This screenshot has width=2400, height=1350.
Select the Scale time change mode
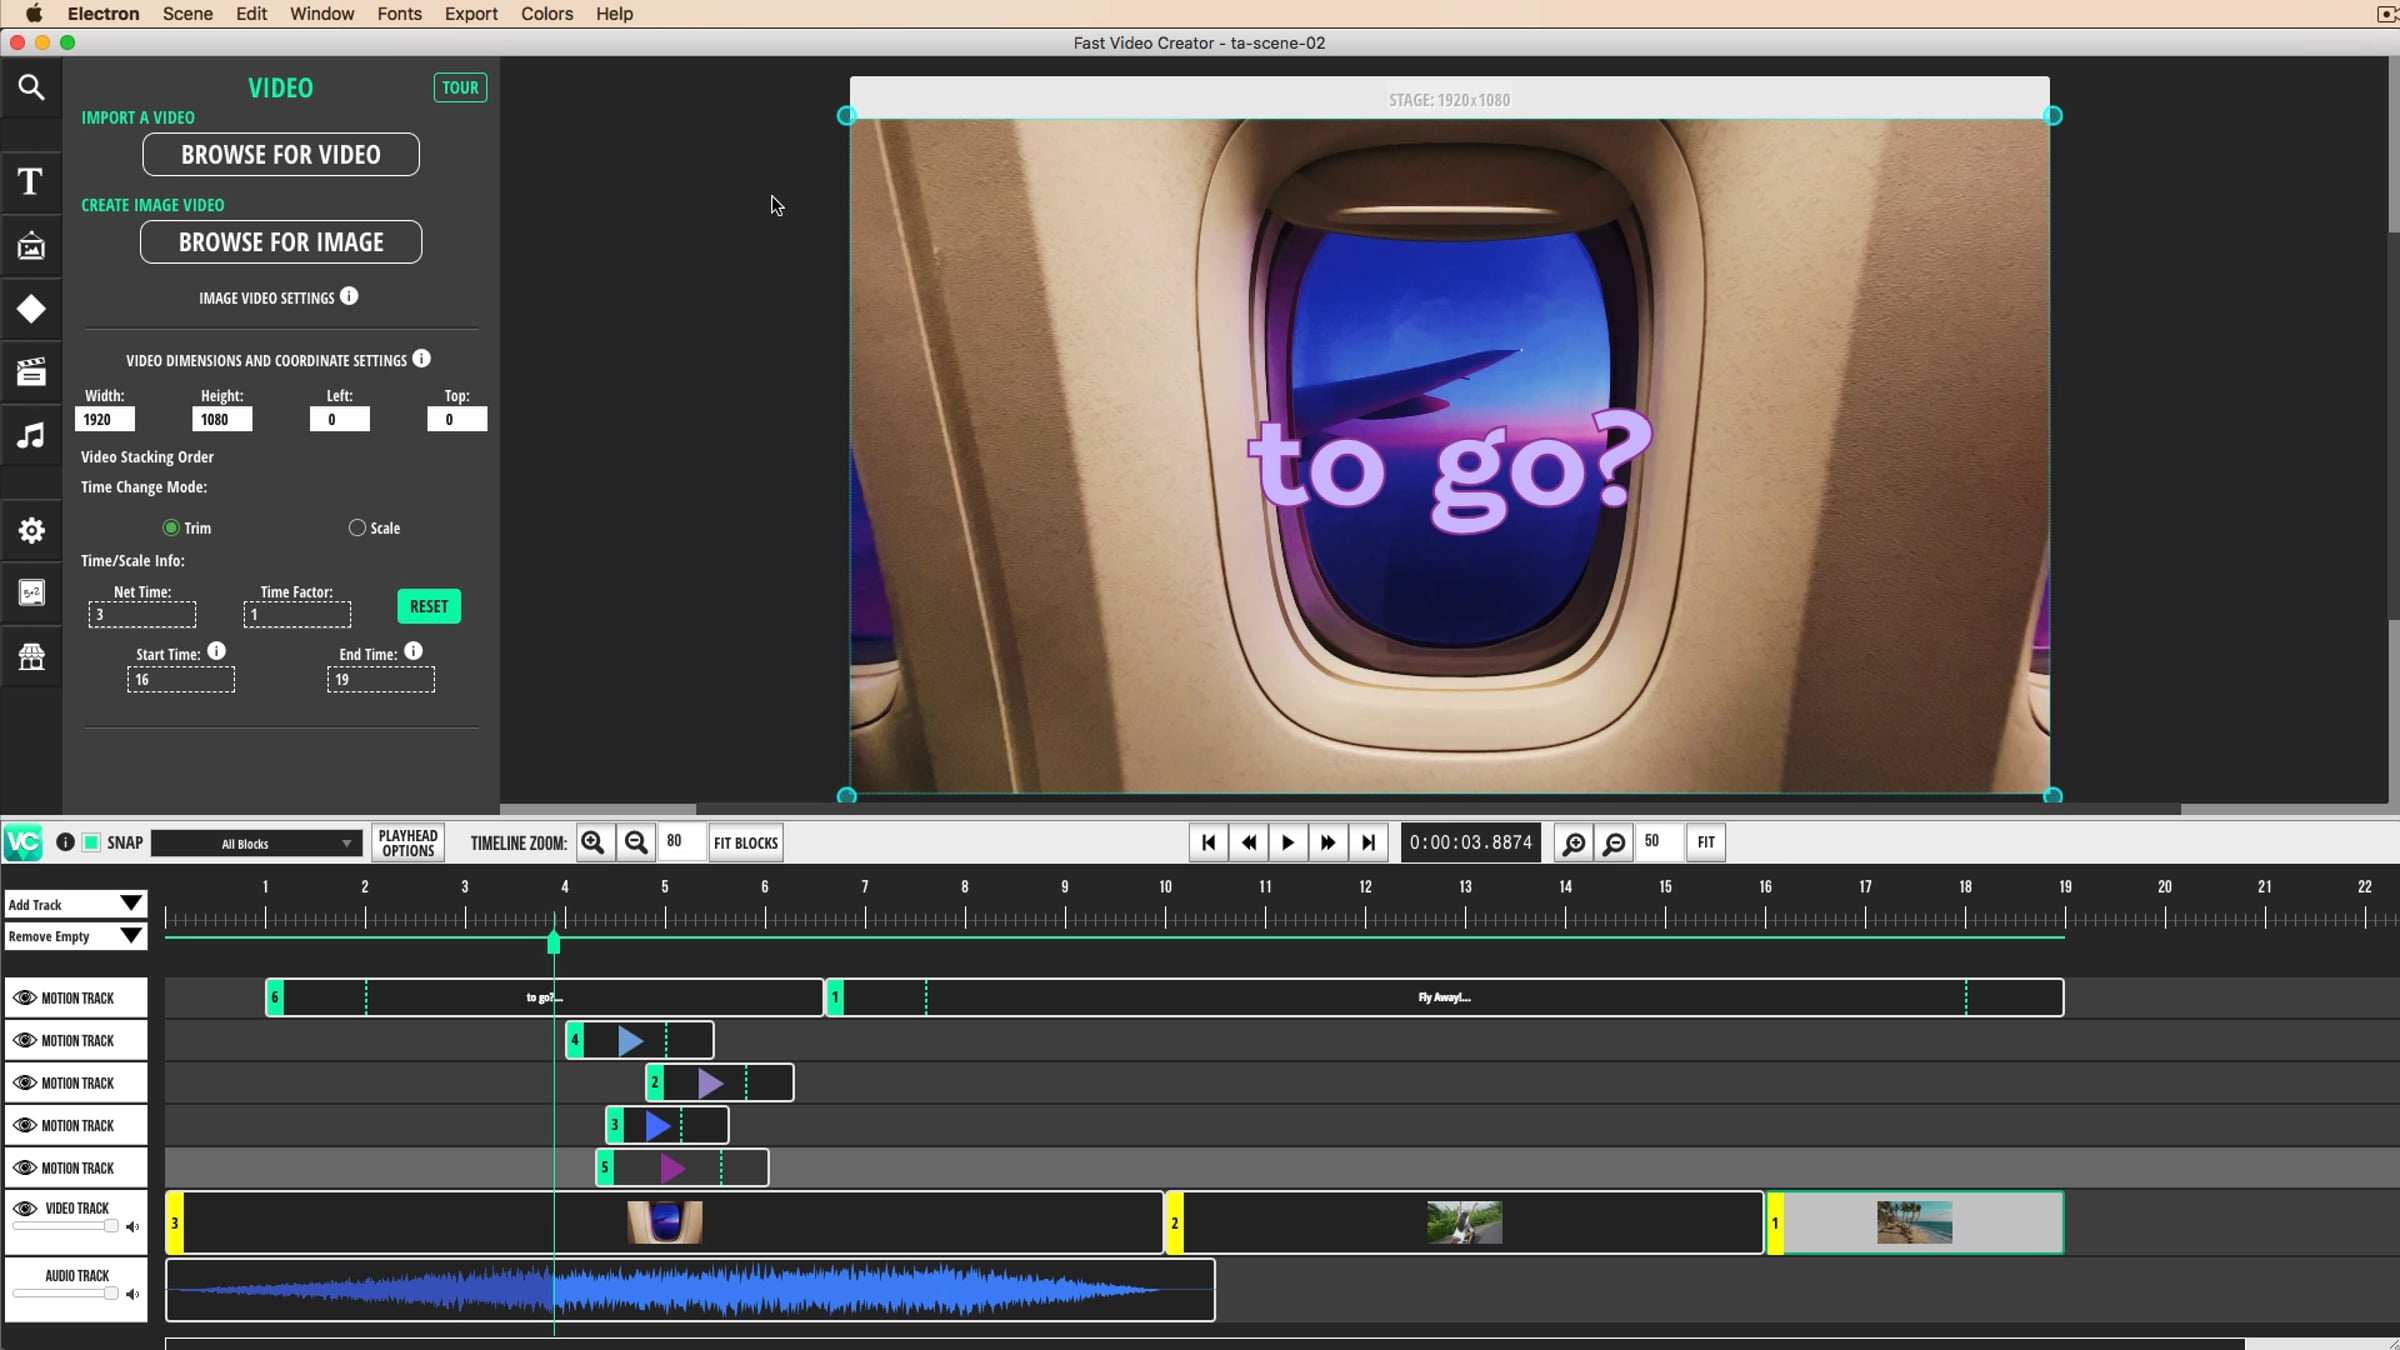[357, 528]
